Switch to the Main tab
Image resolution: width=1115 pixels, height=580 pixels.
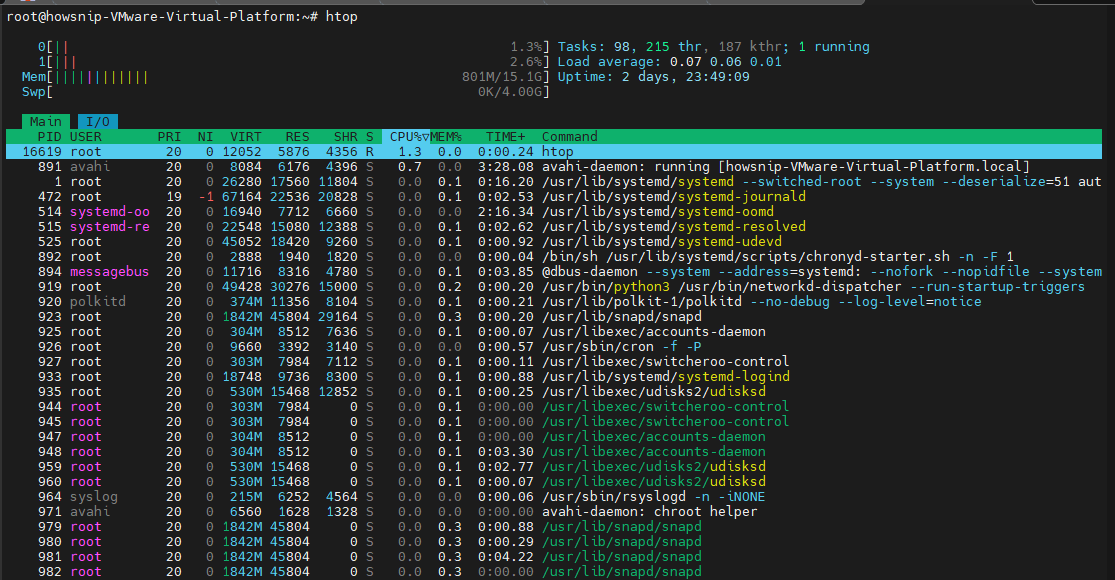[46, 122]
